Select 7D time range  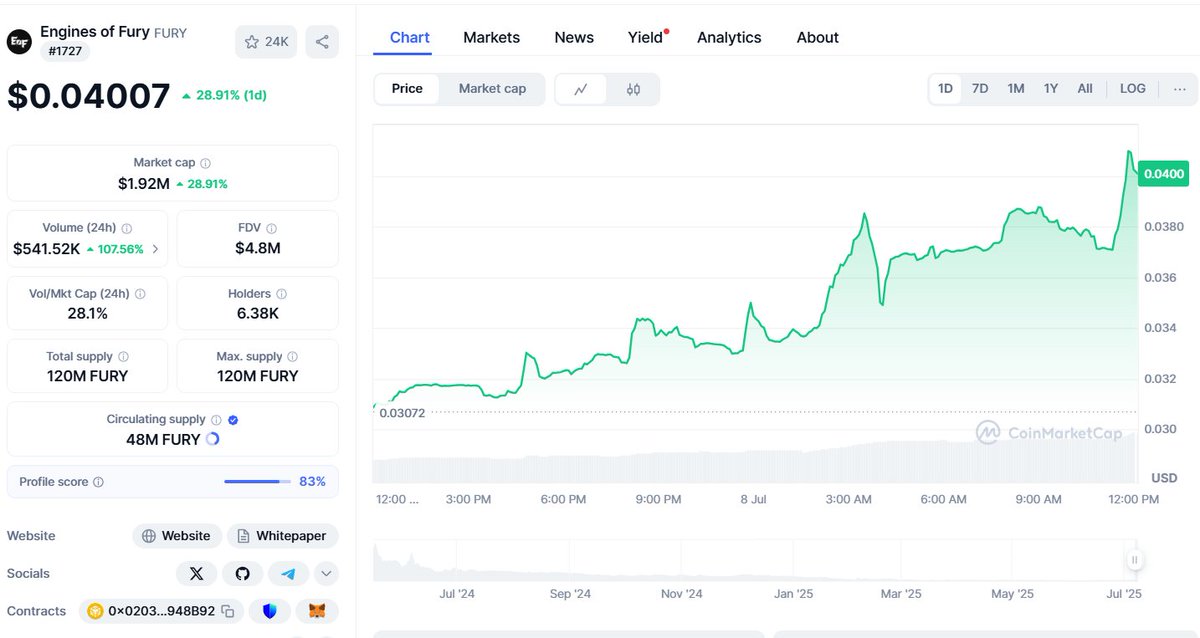pos(980,89)
